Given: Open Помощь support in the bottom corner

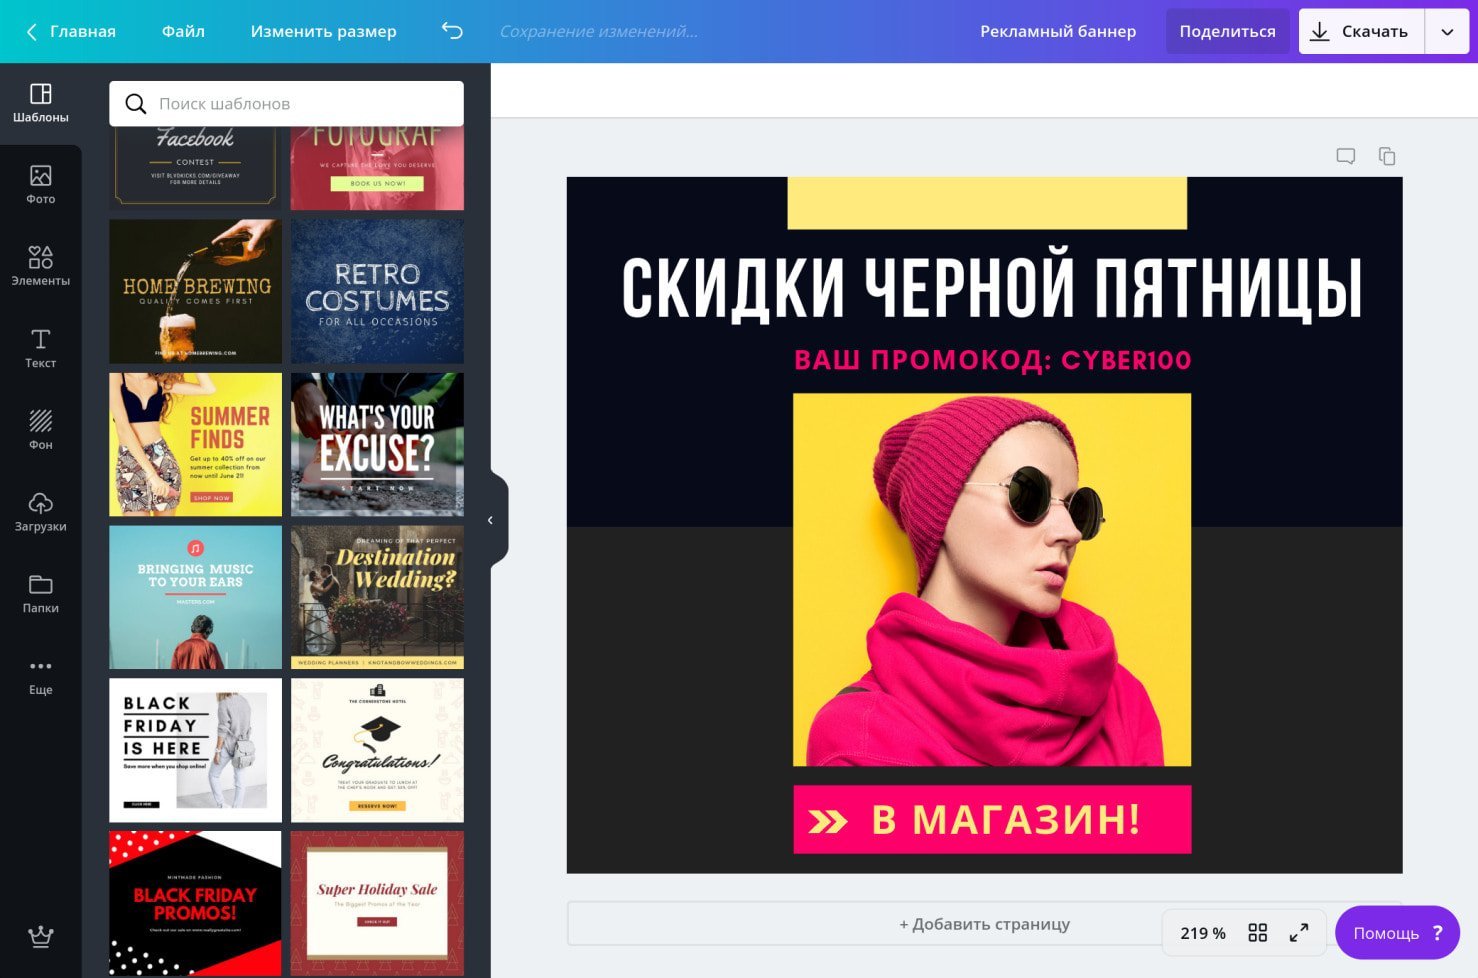Looking at the screenshot, I should click(x=1396, y=932).
